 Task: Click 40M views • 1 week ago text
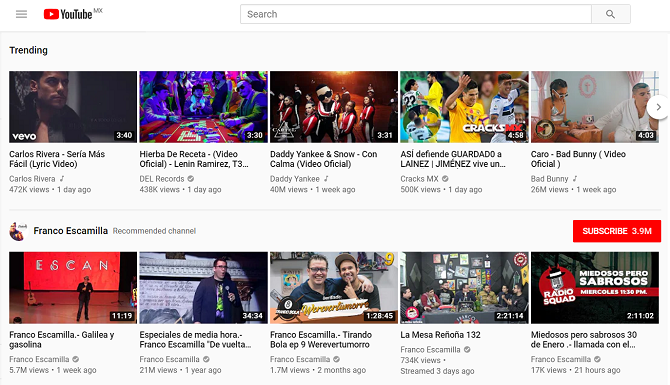(312, 189)
